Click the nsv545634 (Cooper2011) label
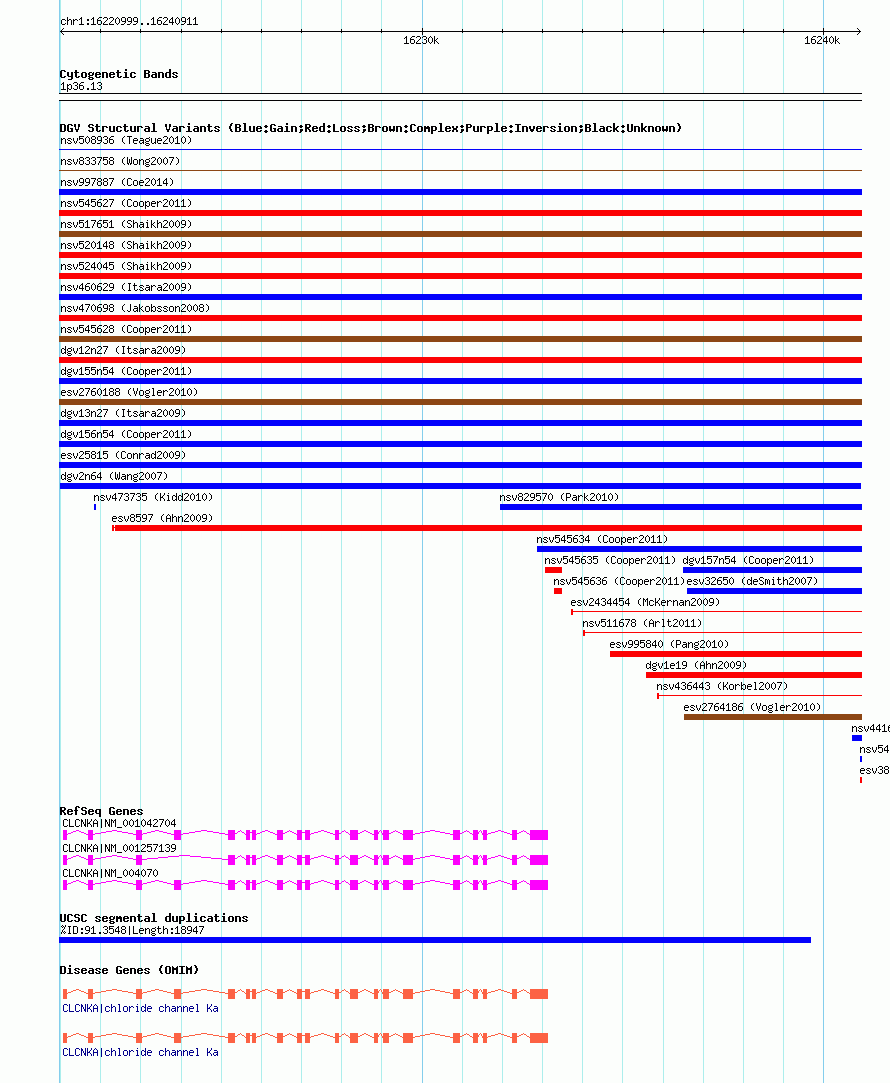This screenshot has height=1083, width=890. (x=602, y=539)
